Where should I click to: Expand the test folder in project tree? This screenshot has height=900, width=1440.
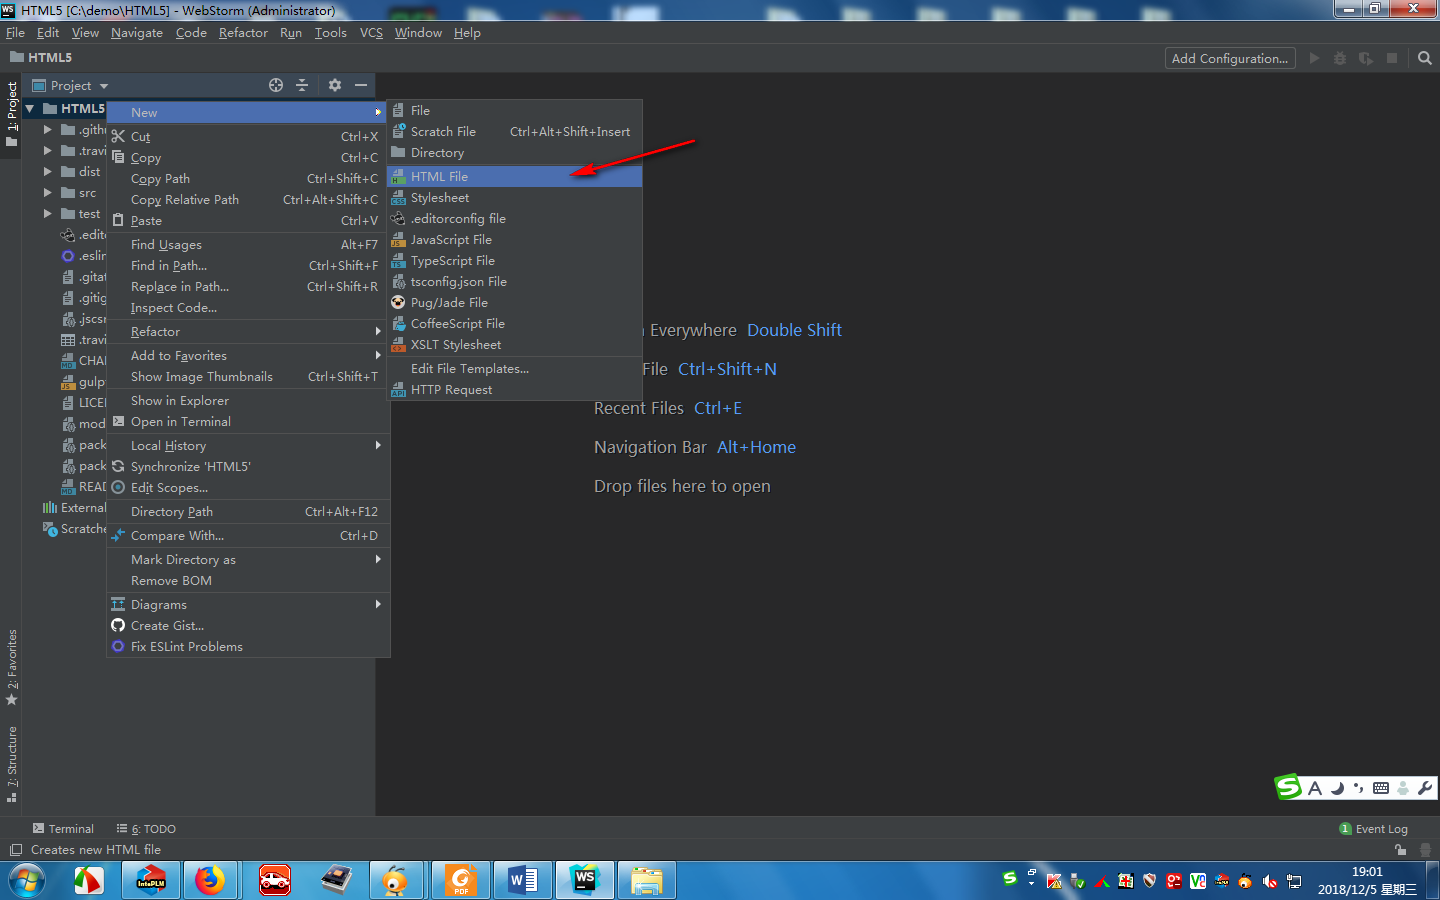pyautogui.click(x=47, y=214)
